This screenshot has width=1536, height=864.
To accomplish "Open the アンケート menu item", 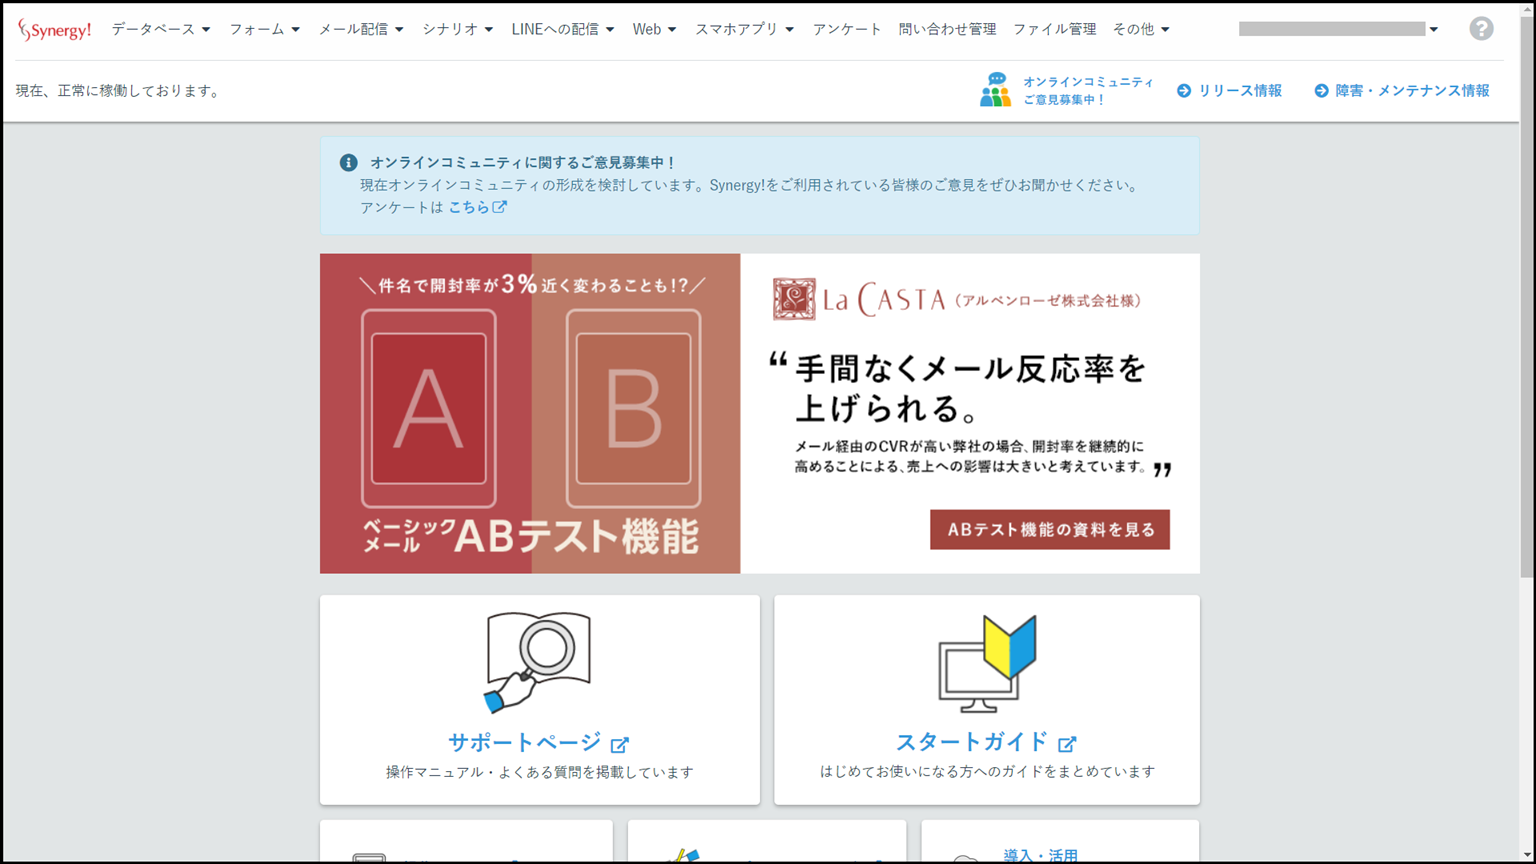I will (847, 29).
